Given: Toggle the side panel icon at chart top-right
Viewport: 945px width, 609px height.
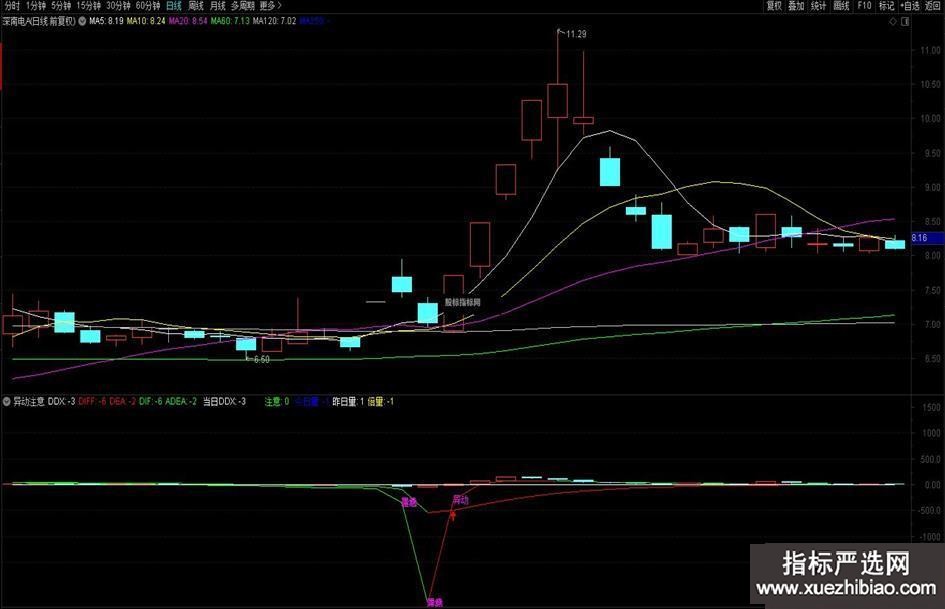Looking at the screenshot, I should click(x=905, y=21).
